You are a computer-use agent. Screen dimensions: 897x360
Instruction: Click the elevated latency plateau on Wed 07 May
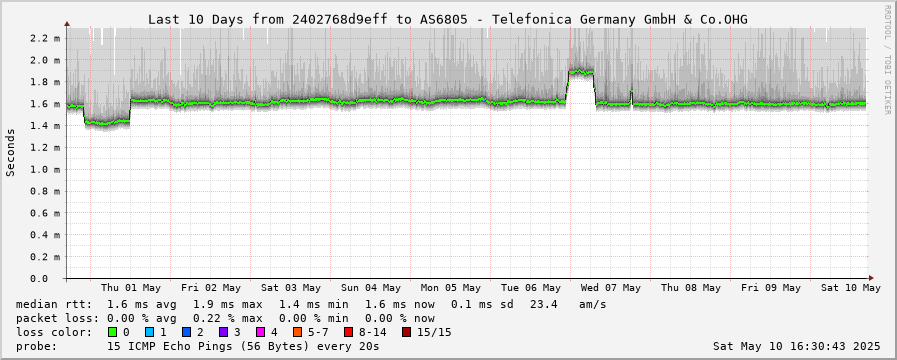point(581,72)
